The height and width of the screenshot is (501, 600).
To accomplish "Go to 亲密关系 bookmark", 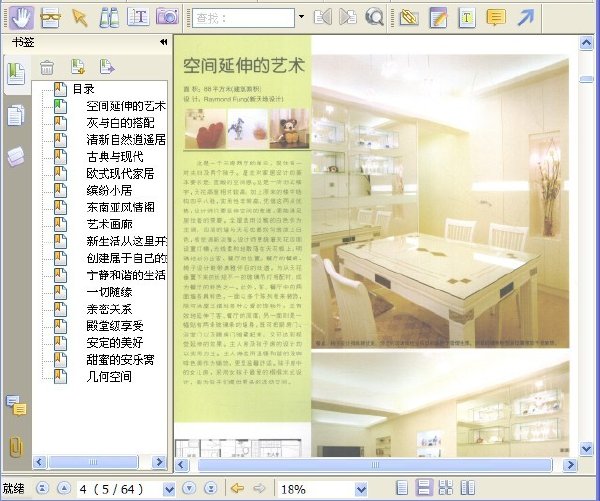I will click(x=109, y=309).
